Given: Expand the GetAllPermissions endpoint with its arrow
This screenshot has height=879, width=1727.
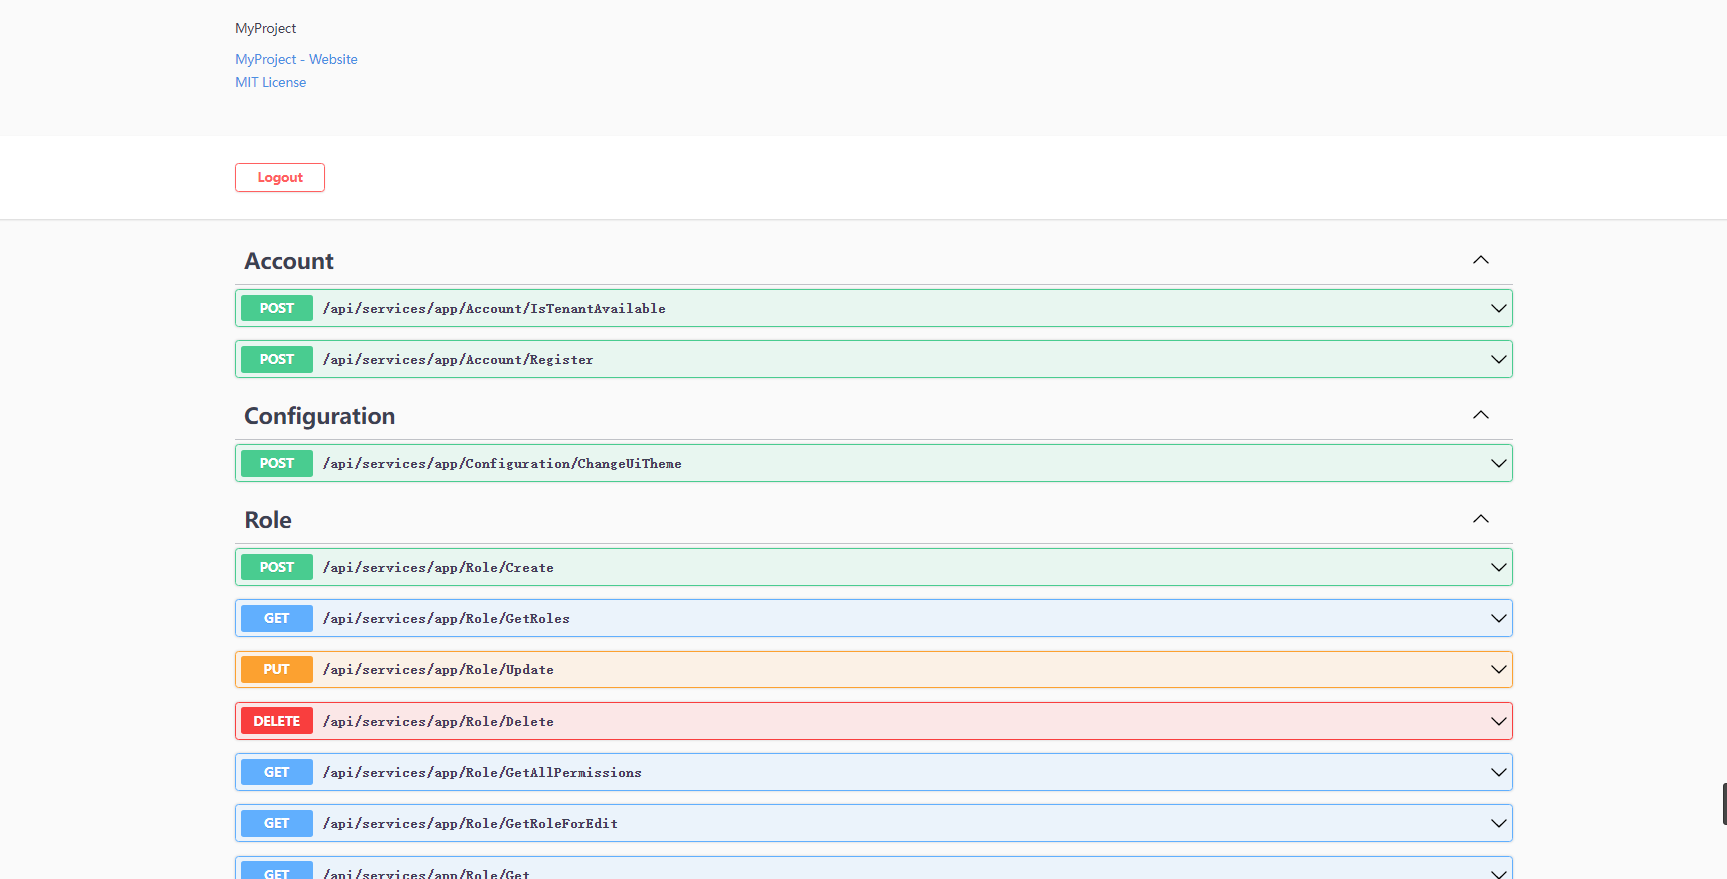Looking at the screenshot, I should (x=1498, y=772).
